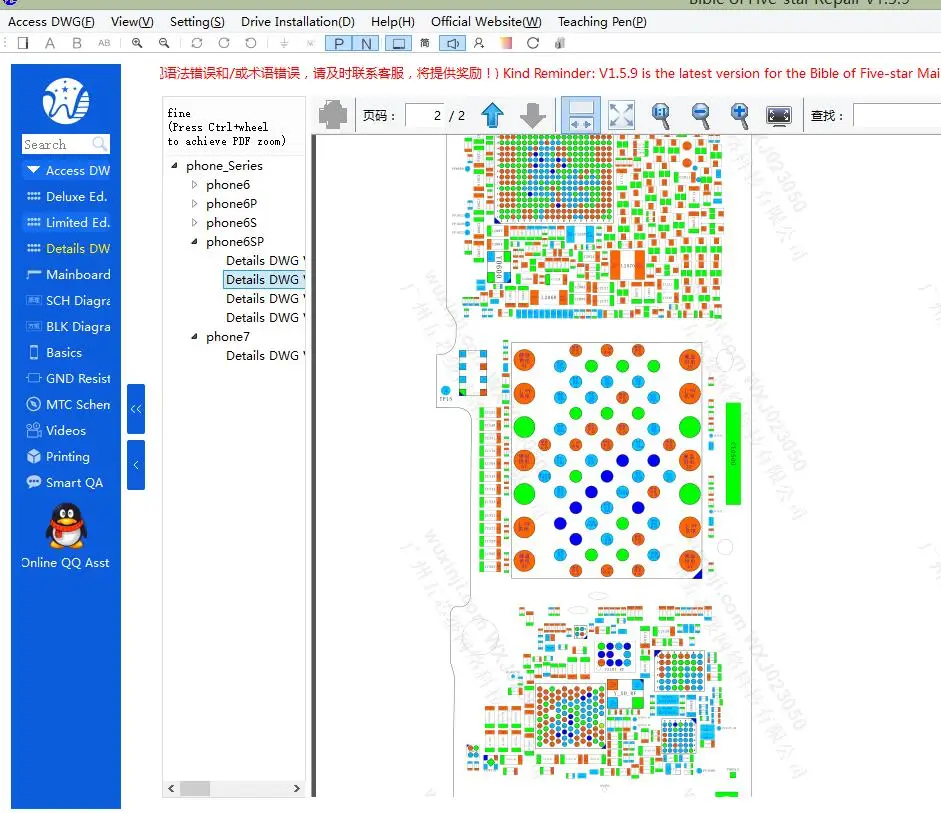Click the 'AB' toolbar icon
This screenshot has height=813, width=941.
pyautogui.click(x=104, y=43)
